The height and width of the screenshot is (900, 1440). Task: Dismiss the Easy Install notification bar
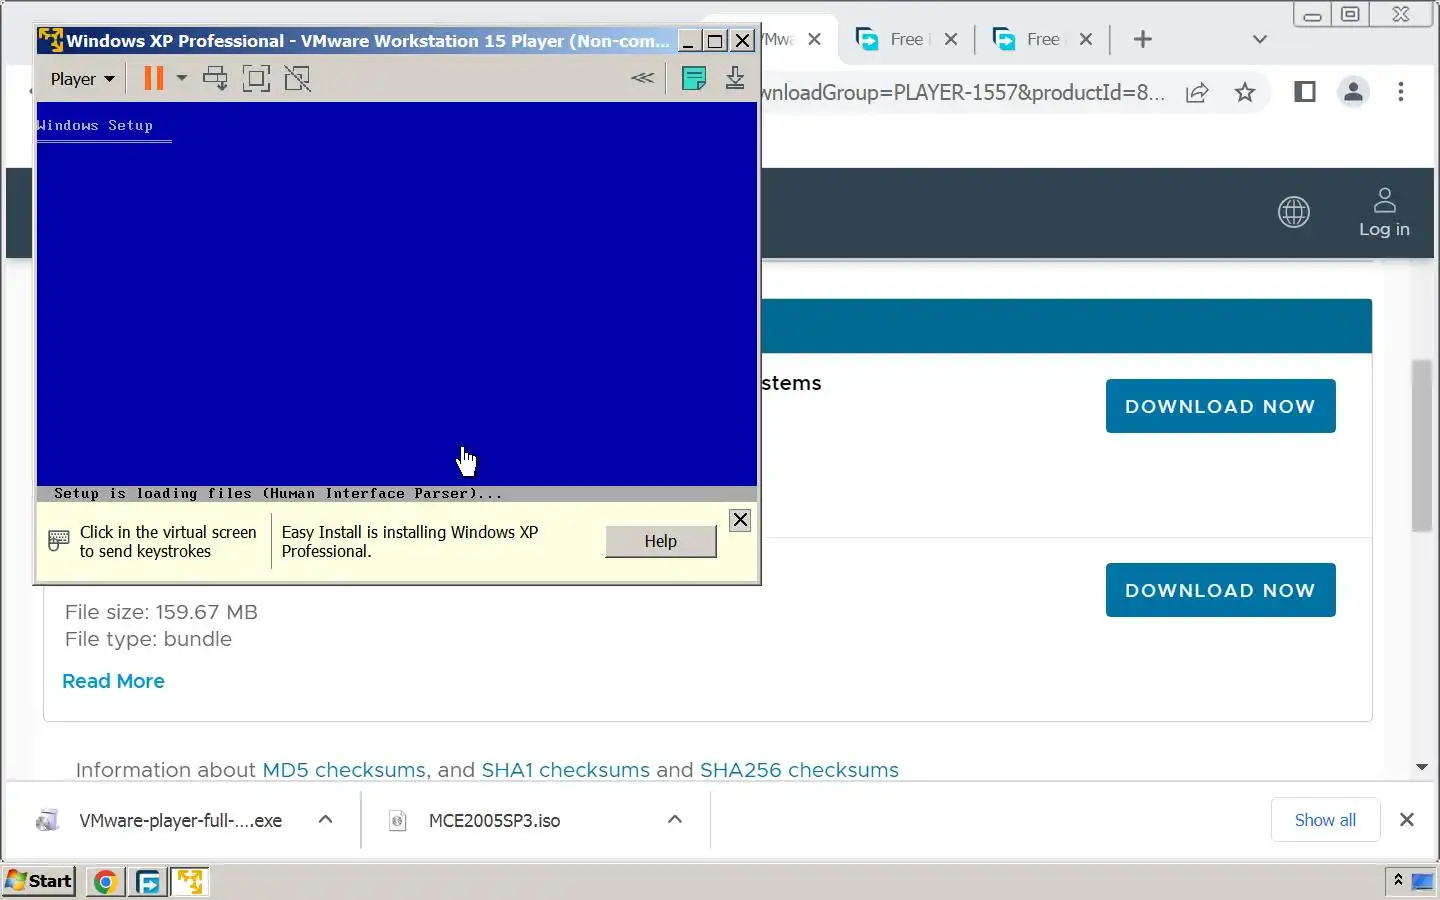tap(740, 520)
